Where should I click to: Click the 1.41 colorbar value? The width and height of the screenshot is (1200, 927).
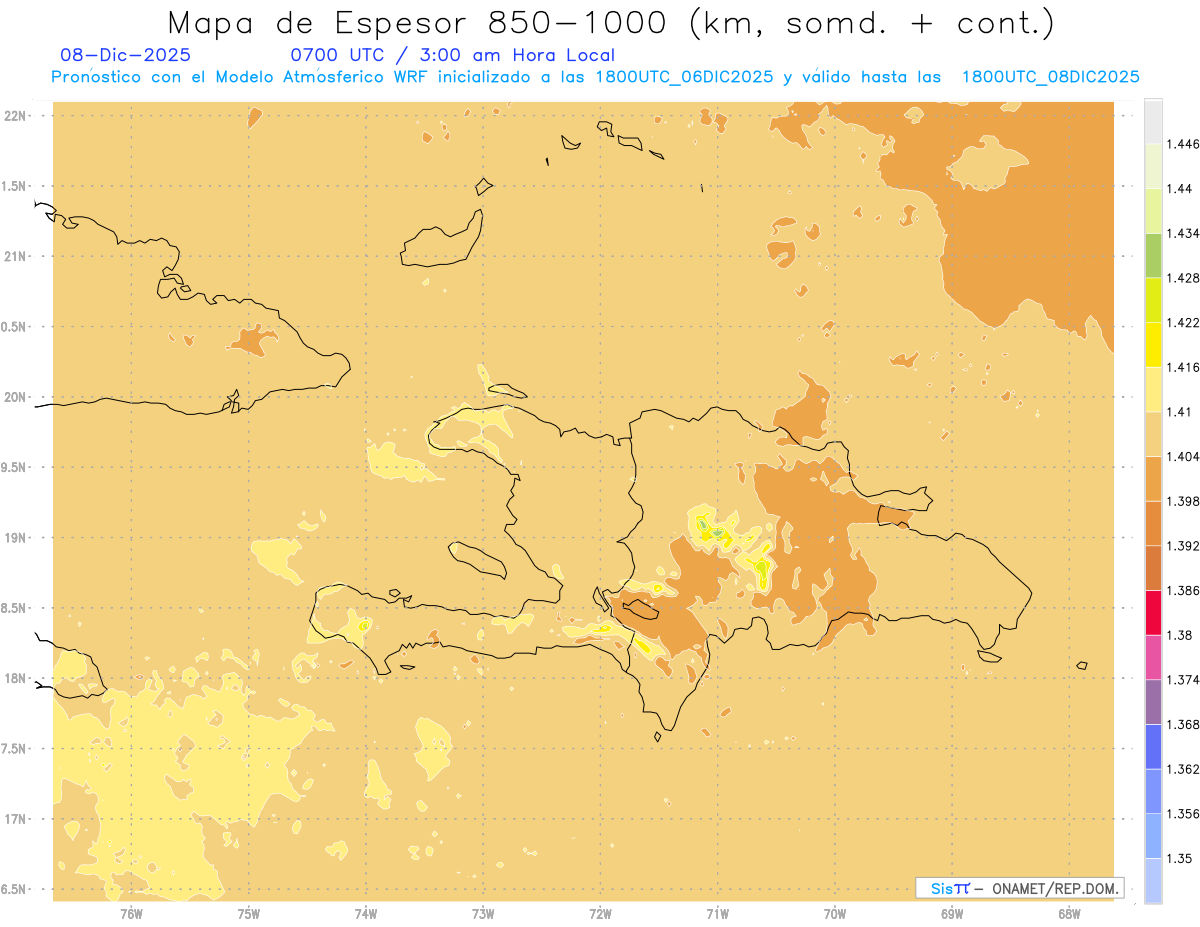1180,411
